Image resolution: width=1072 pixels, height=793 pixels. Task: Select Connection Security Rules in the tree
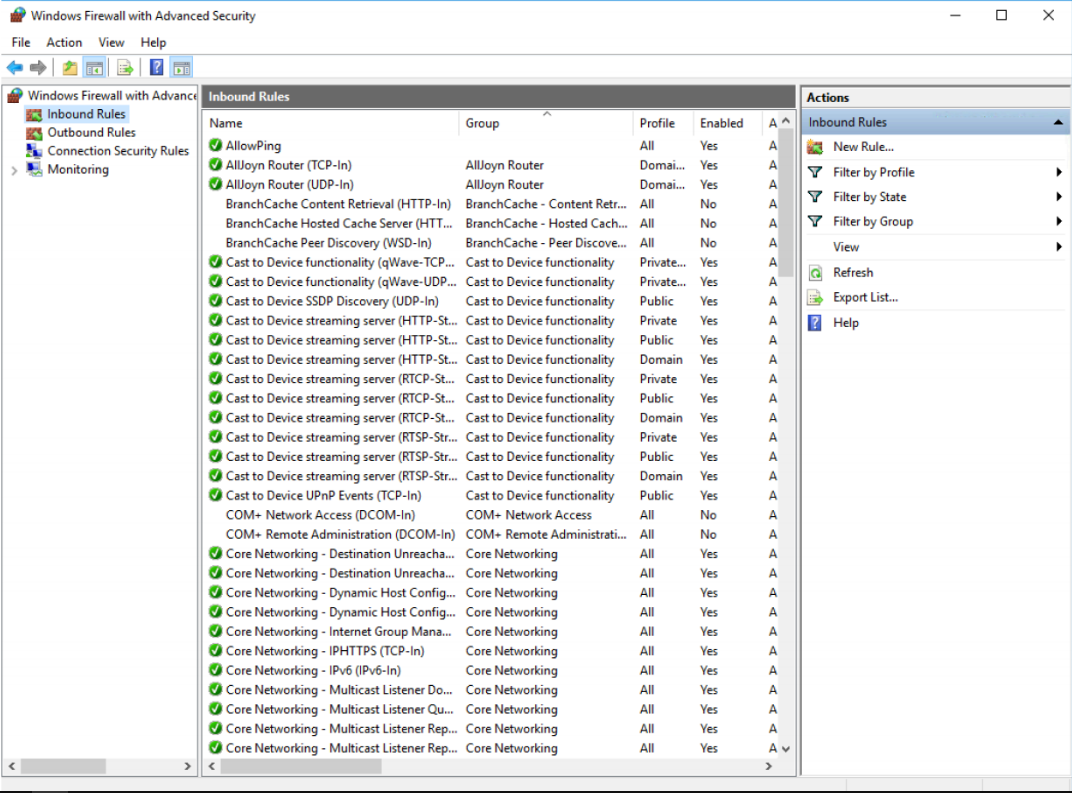coord(118,151)
